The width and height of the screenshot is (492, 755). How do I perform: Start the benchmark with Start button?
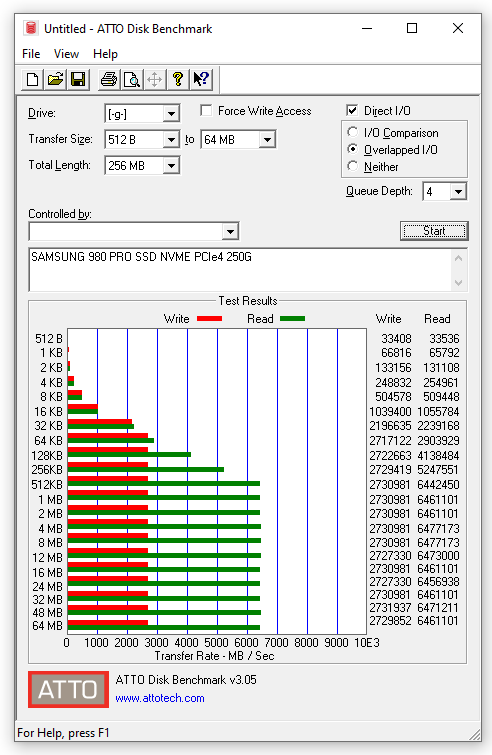(434, 231)
